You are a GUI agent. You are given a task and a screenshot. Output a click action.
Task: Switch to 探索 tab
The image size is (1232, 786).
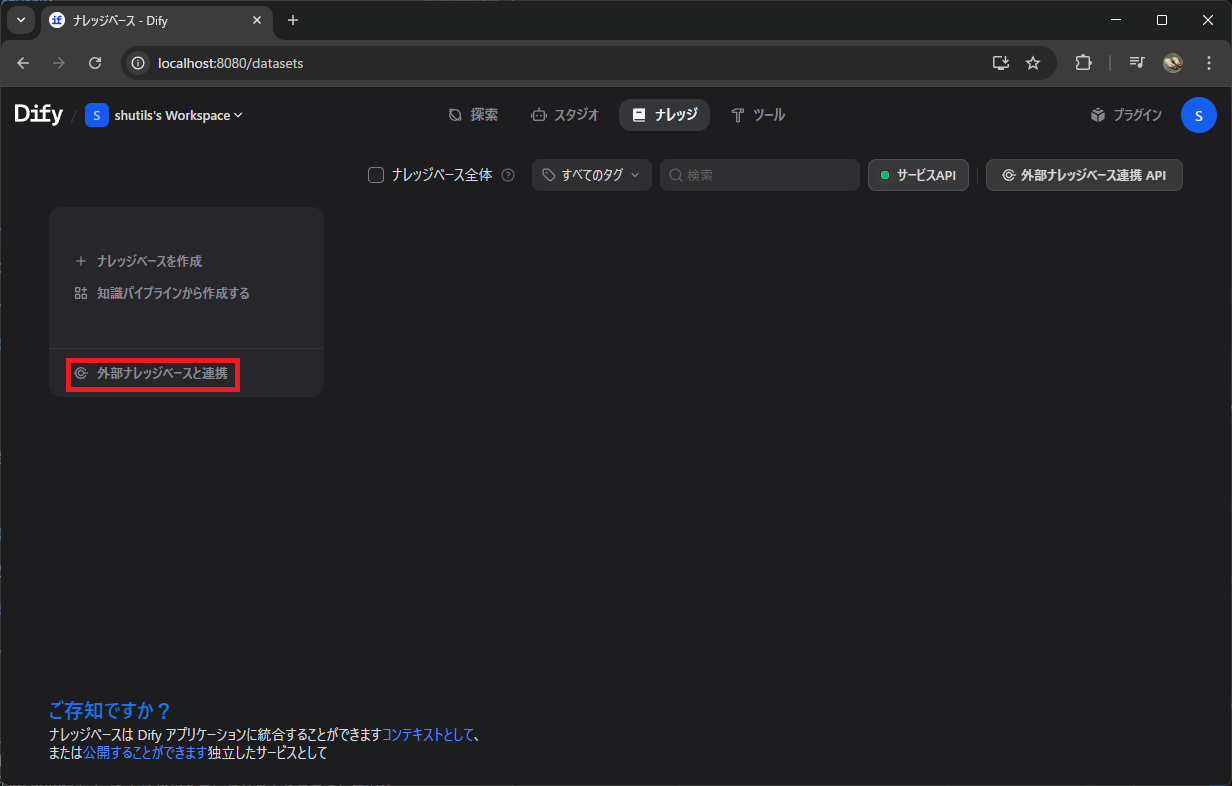click(473, 115)
